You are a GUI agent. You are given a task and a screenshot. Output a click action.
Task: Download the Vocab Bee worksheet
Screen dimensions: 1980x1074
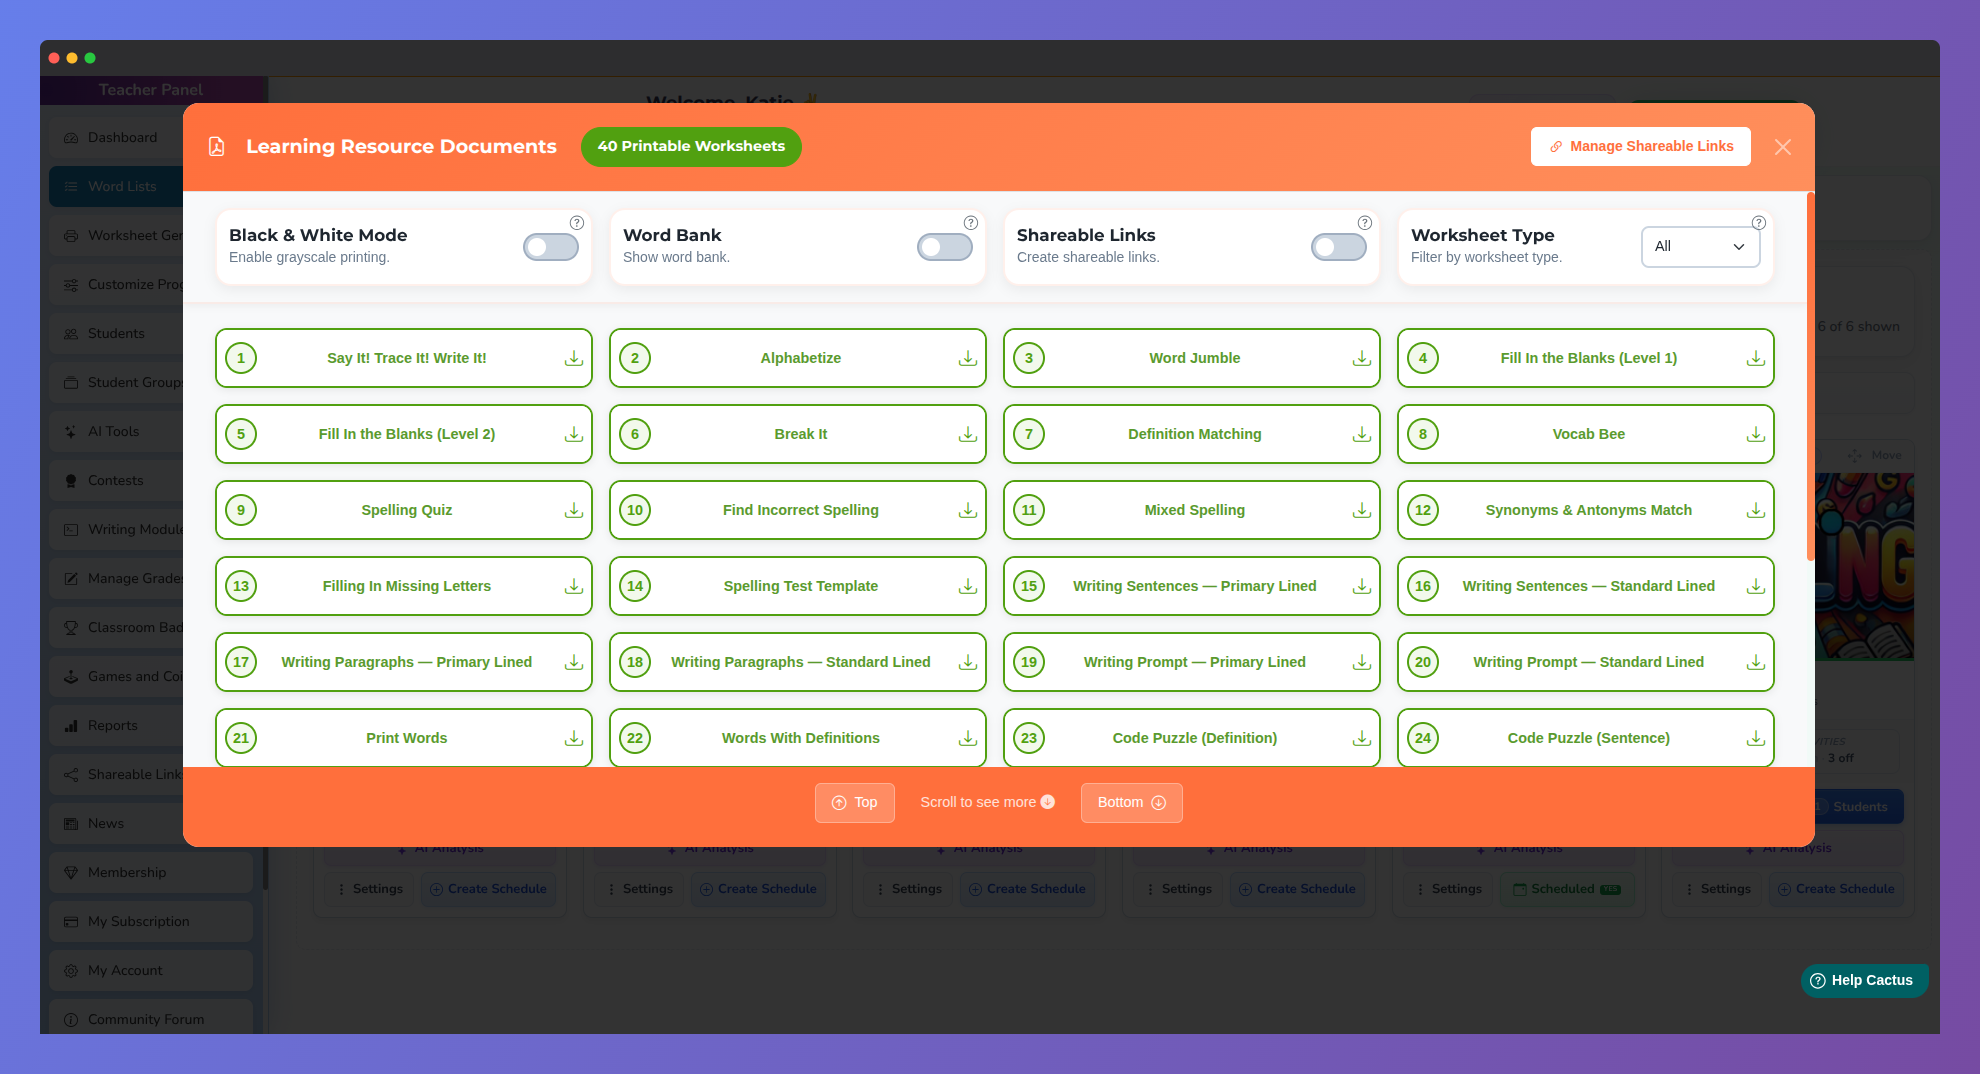[x=1756, y=434]
